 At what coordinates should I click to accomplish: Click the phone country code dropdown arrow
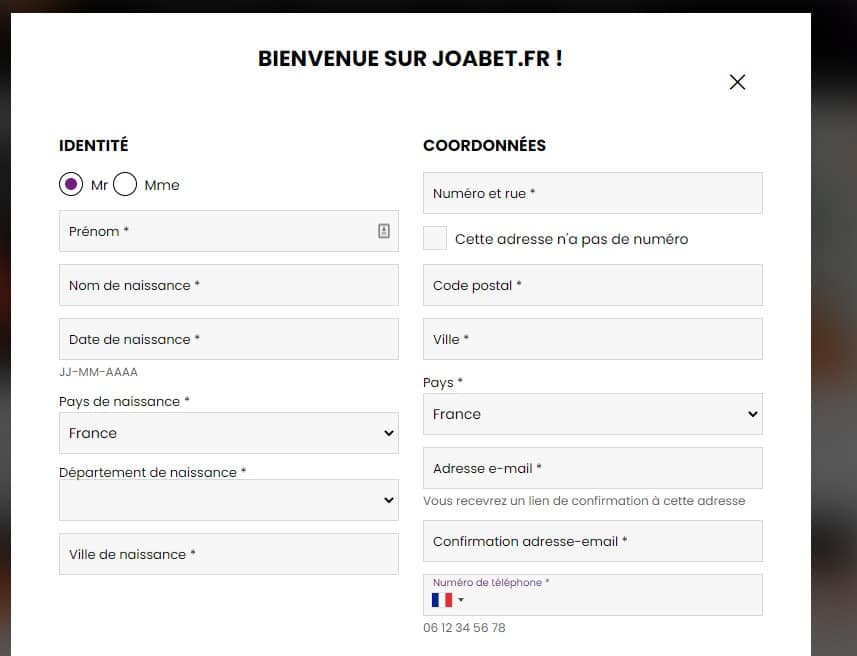(461, 600)
